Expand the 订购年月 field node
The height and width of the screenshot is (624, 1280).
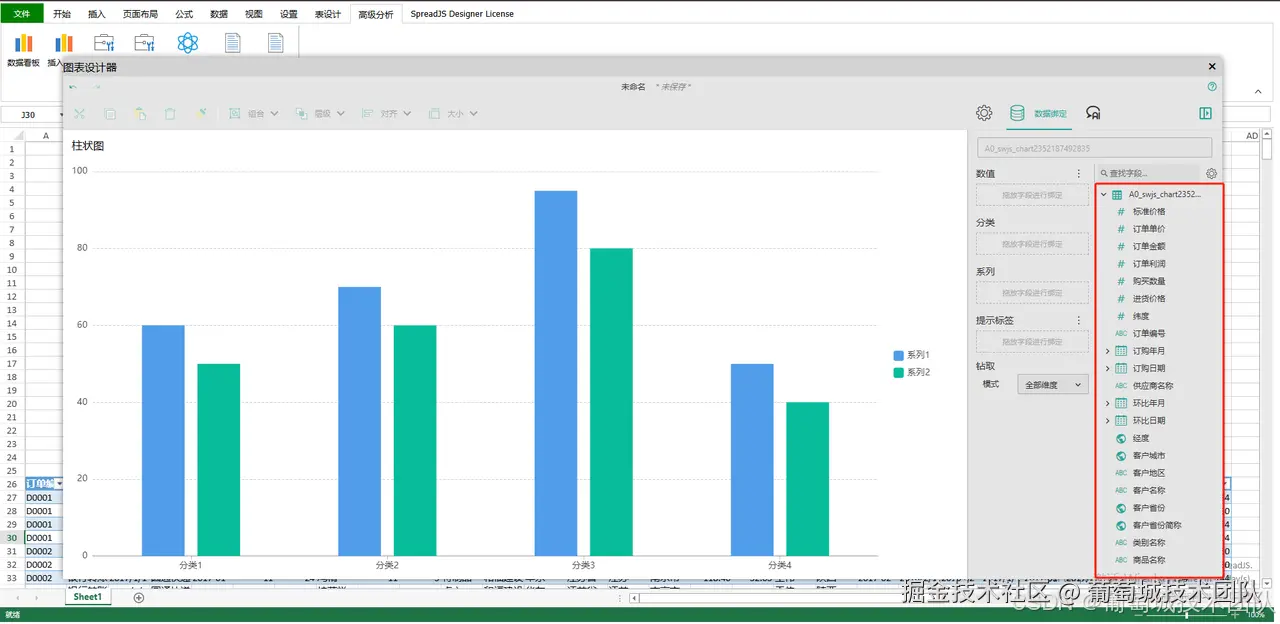coord(1107,351)
